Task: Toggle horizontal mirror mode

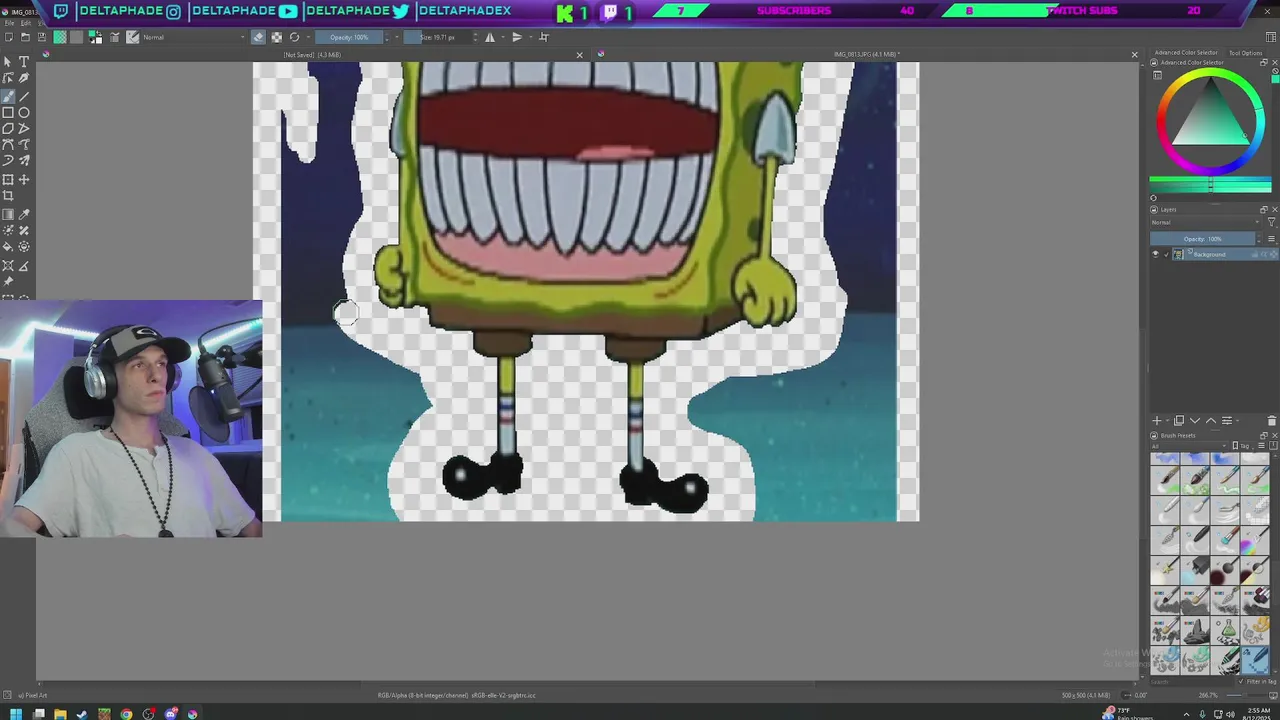Action: [490, 37]
